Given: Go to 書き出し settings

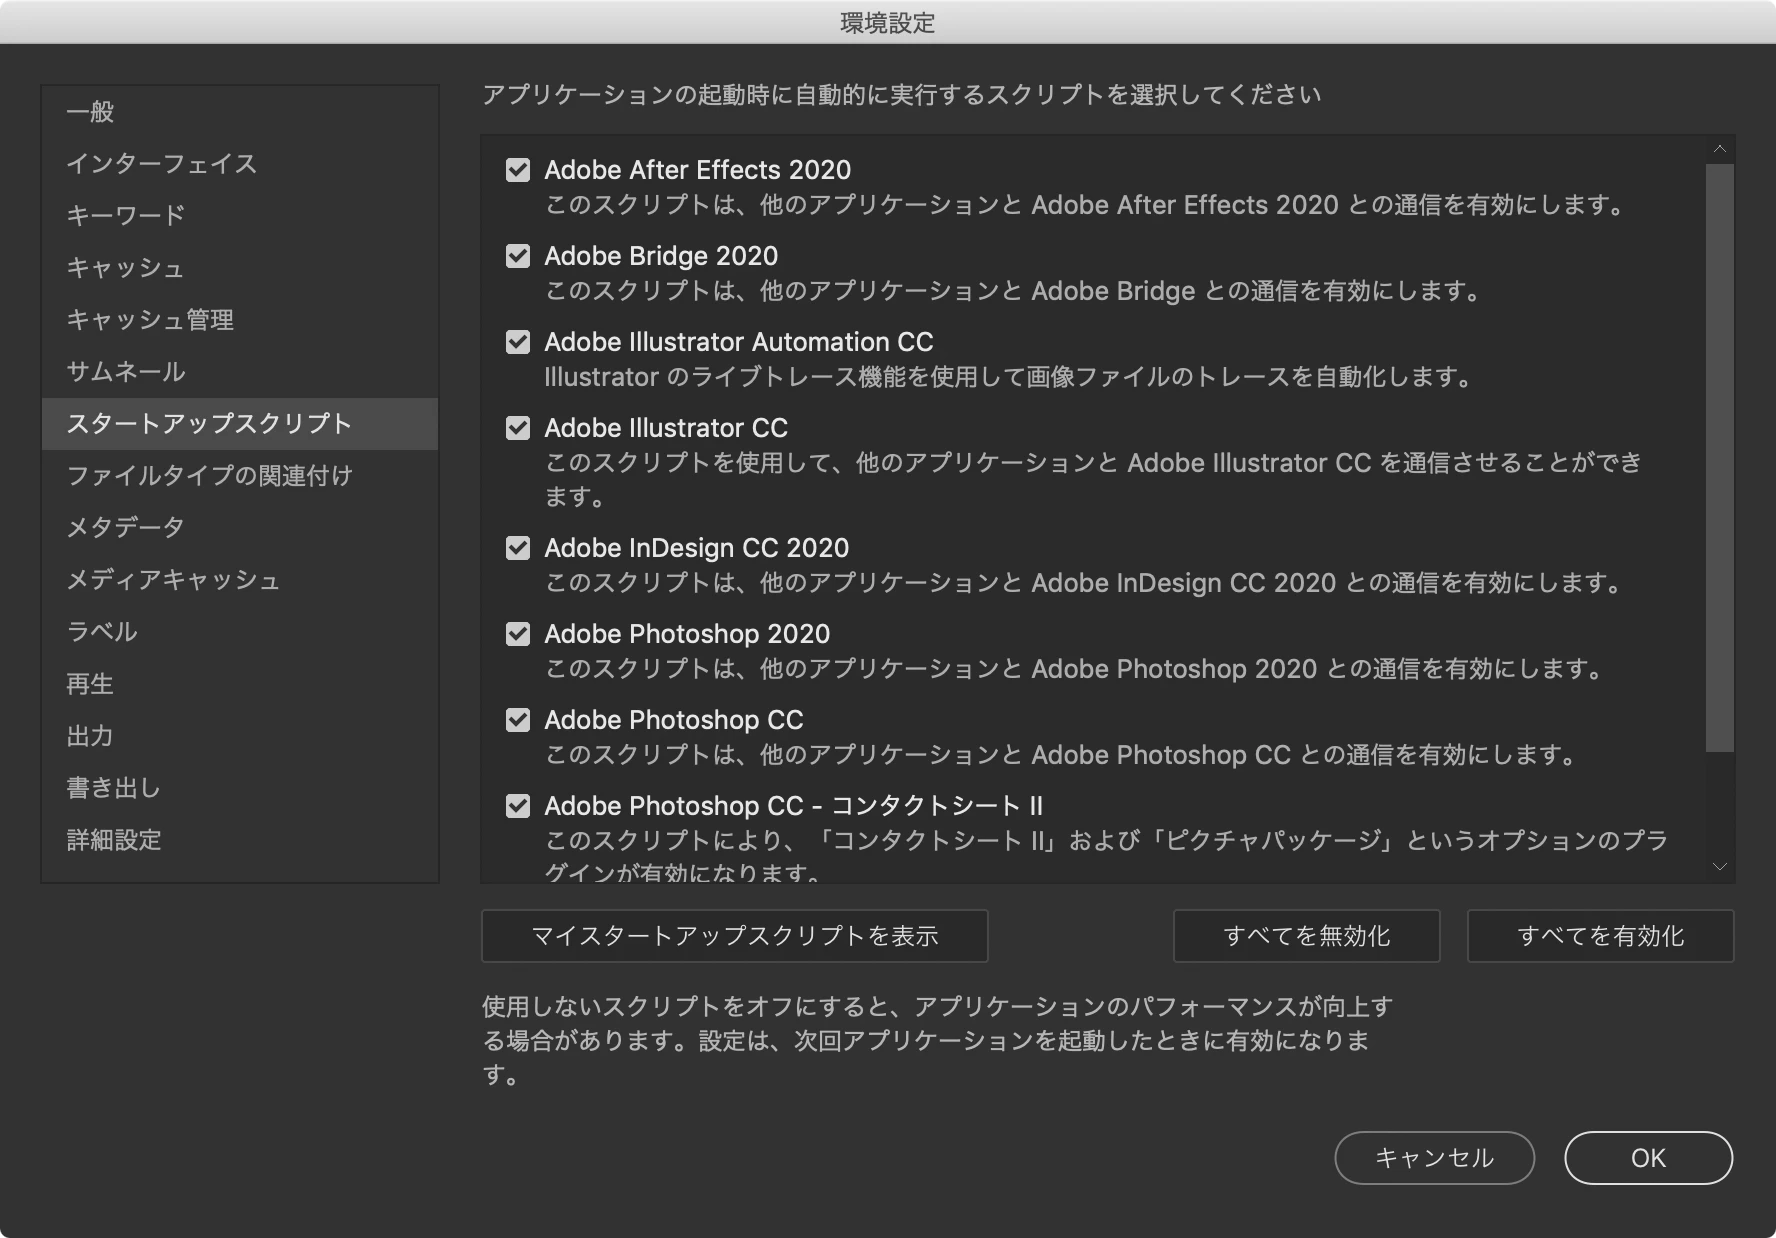Looking at the screenshot, I should pyautogui.click(x=240, y=788).
